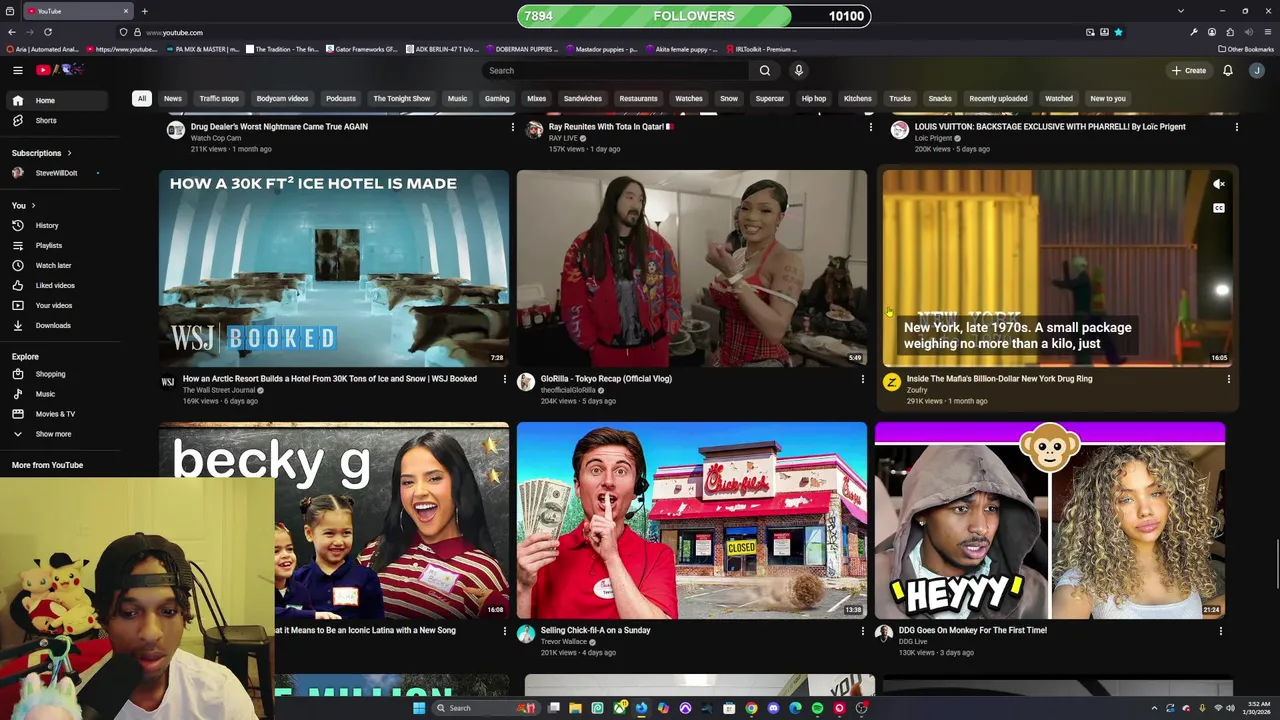This screenshot has height=720, width=1280.
Task: Unmute the Mafia drug ring preview
Action: [1219, 184]
